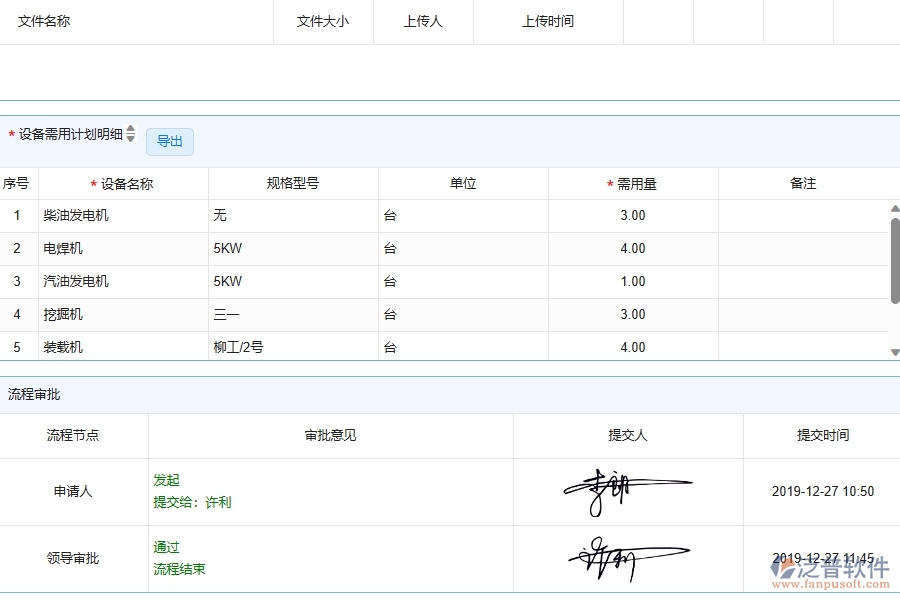Click the 通过 approval link

coord(167,547)
